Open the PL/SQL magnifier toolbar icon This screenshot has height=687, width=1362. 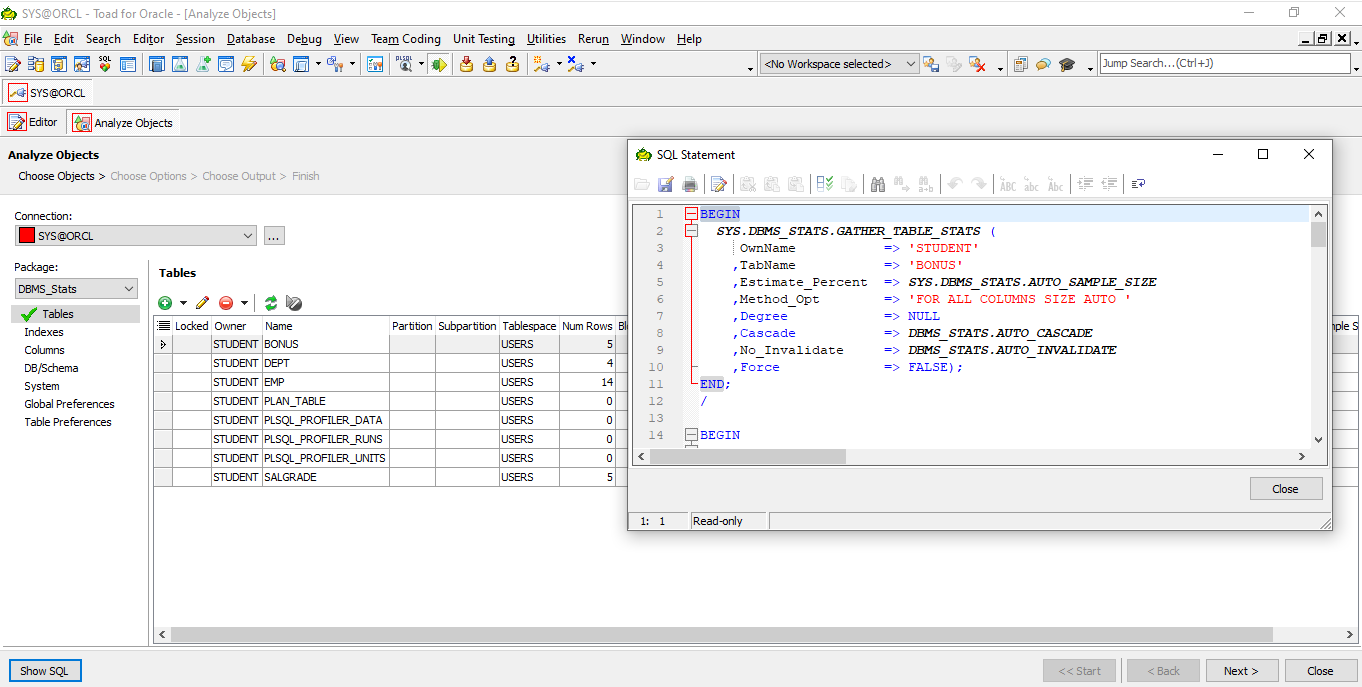coord(405,64)
